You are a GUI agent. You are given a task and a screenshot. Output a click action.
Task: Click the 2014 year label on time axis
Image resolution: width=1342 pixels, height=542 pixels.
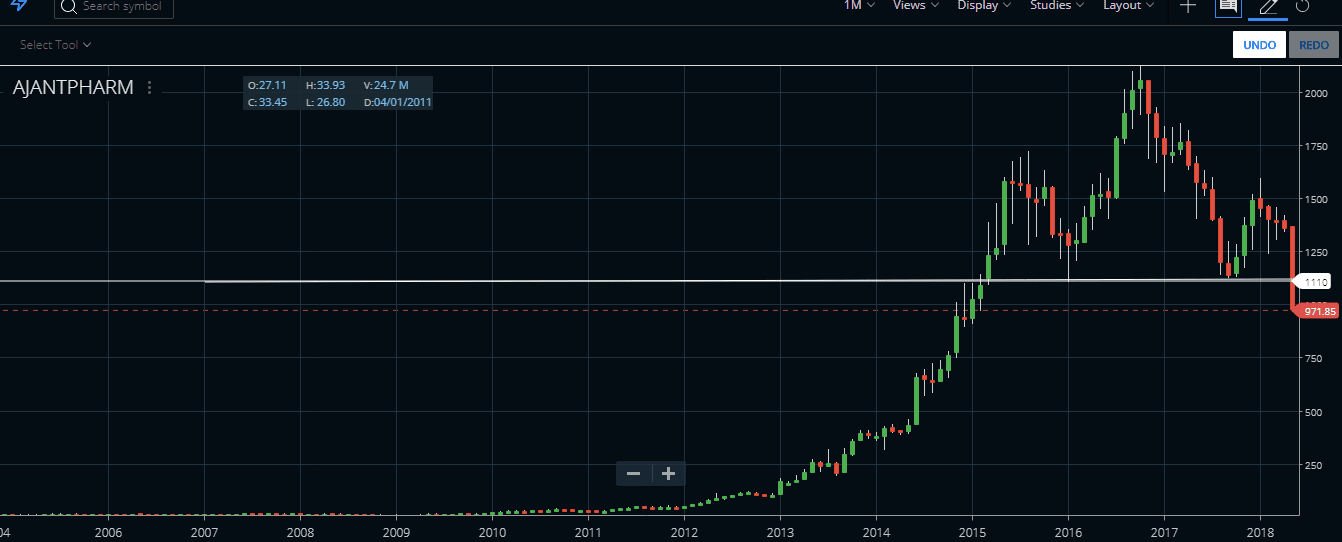point(876,531)
